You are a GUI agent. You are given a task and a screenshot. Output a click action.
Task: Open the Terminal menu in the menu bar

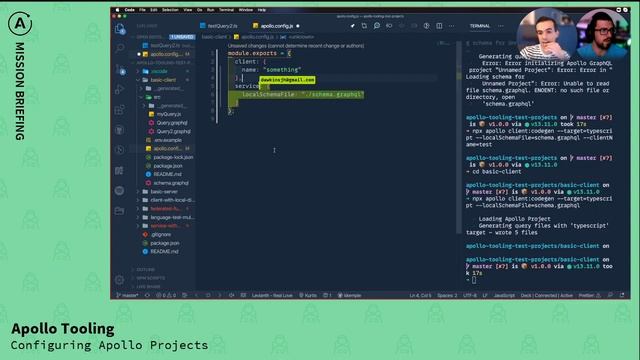[x=227, y=10]
